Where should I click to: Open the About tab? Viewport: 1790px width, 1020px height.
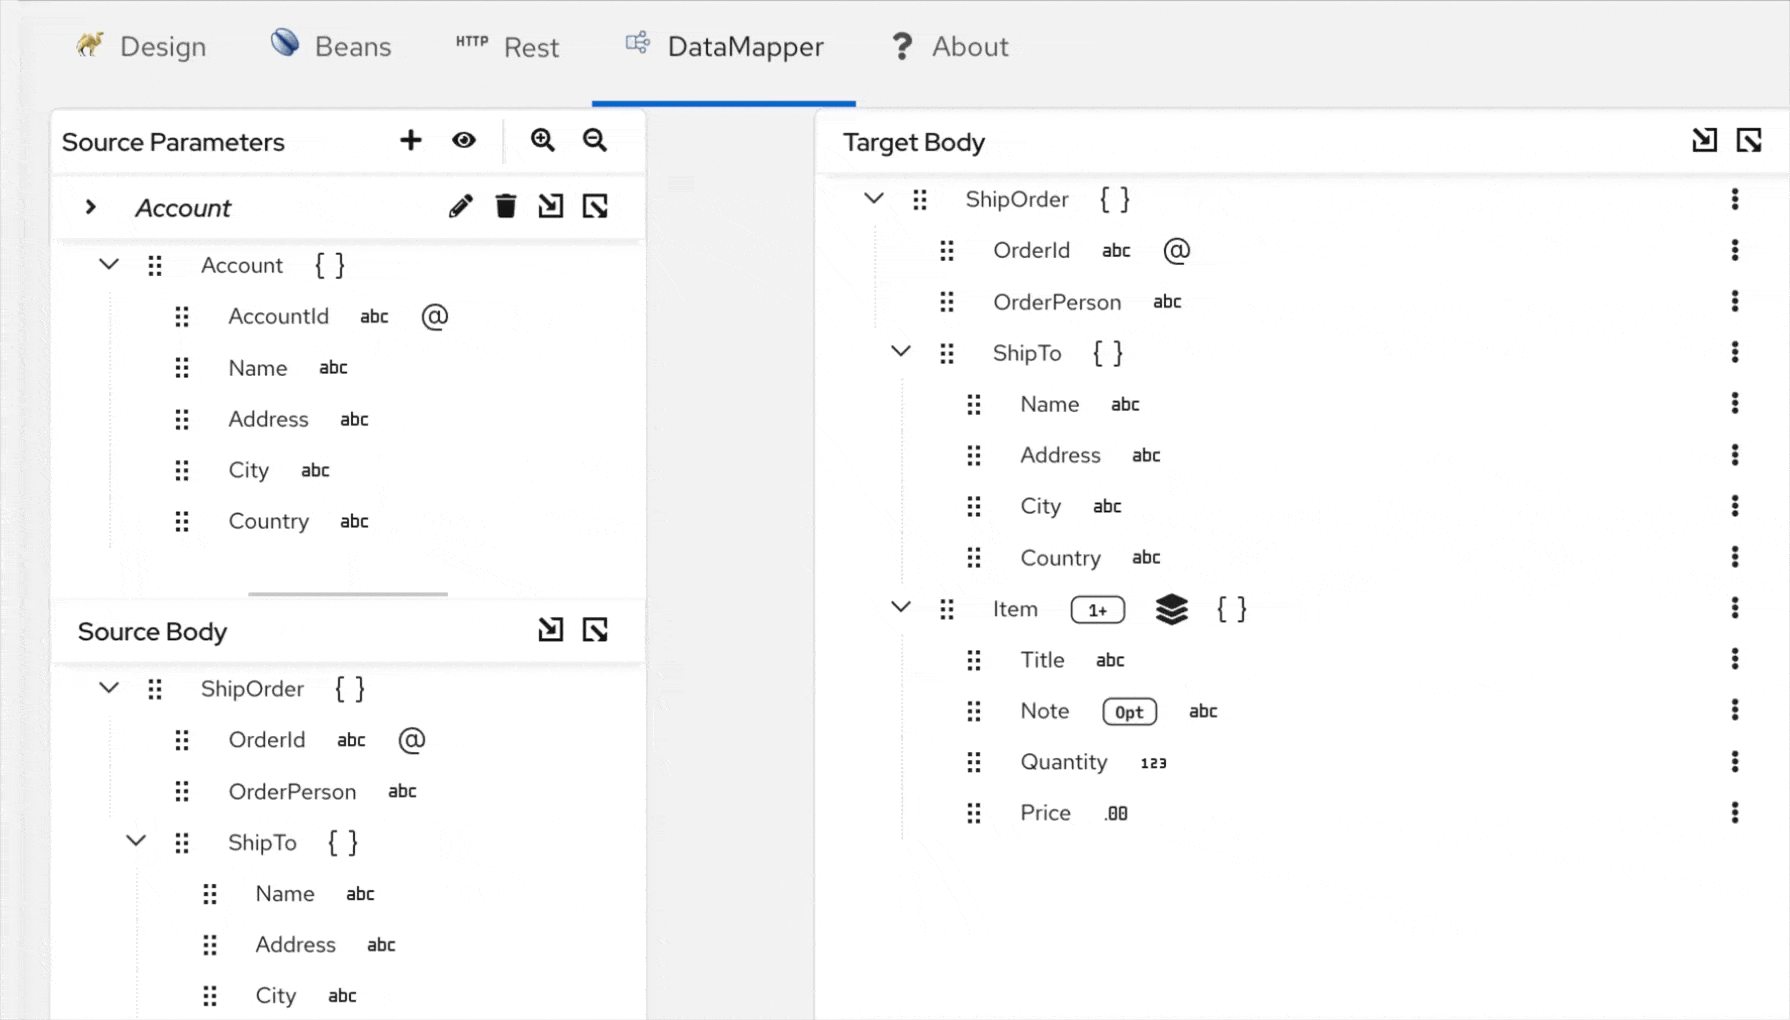pyautogui.click(x=949, y=47)
